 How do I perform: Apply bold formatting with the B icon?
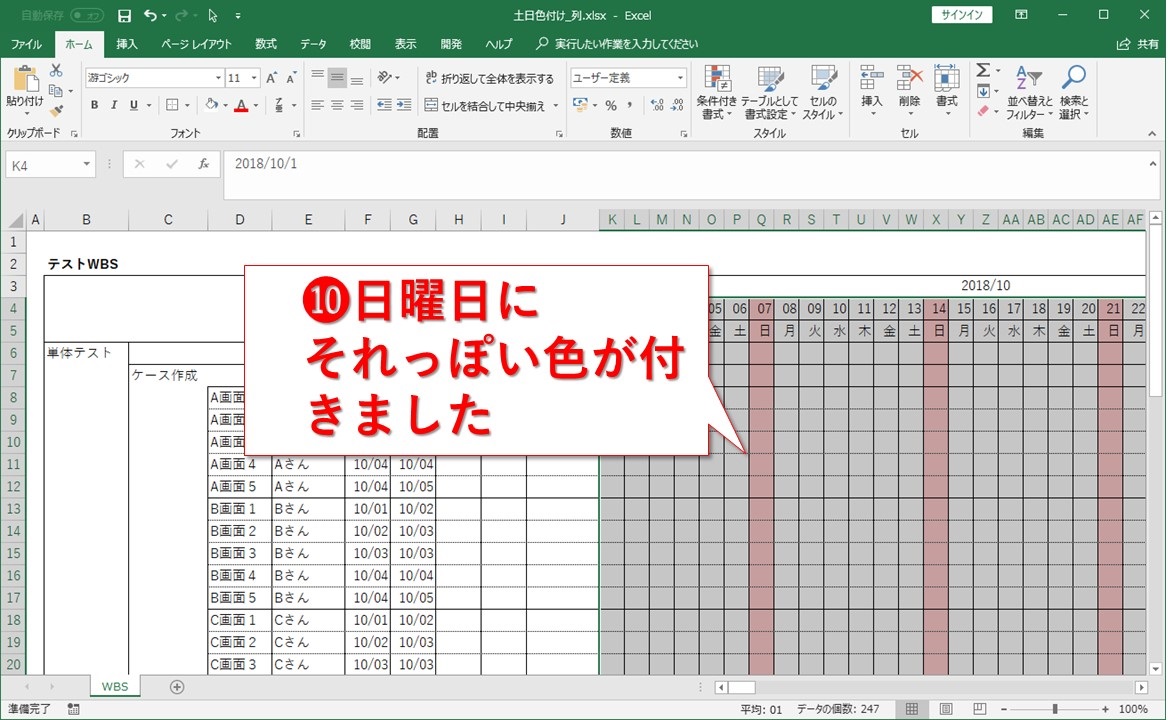pyautogui.click(x=94, y=104)
